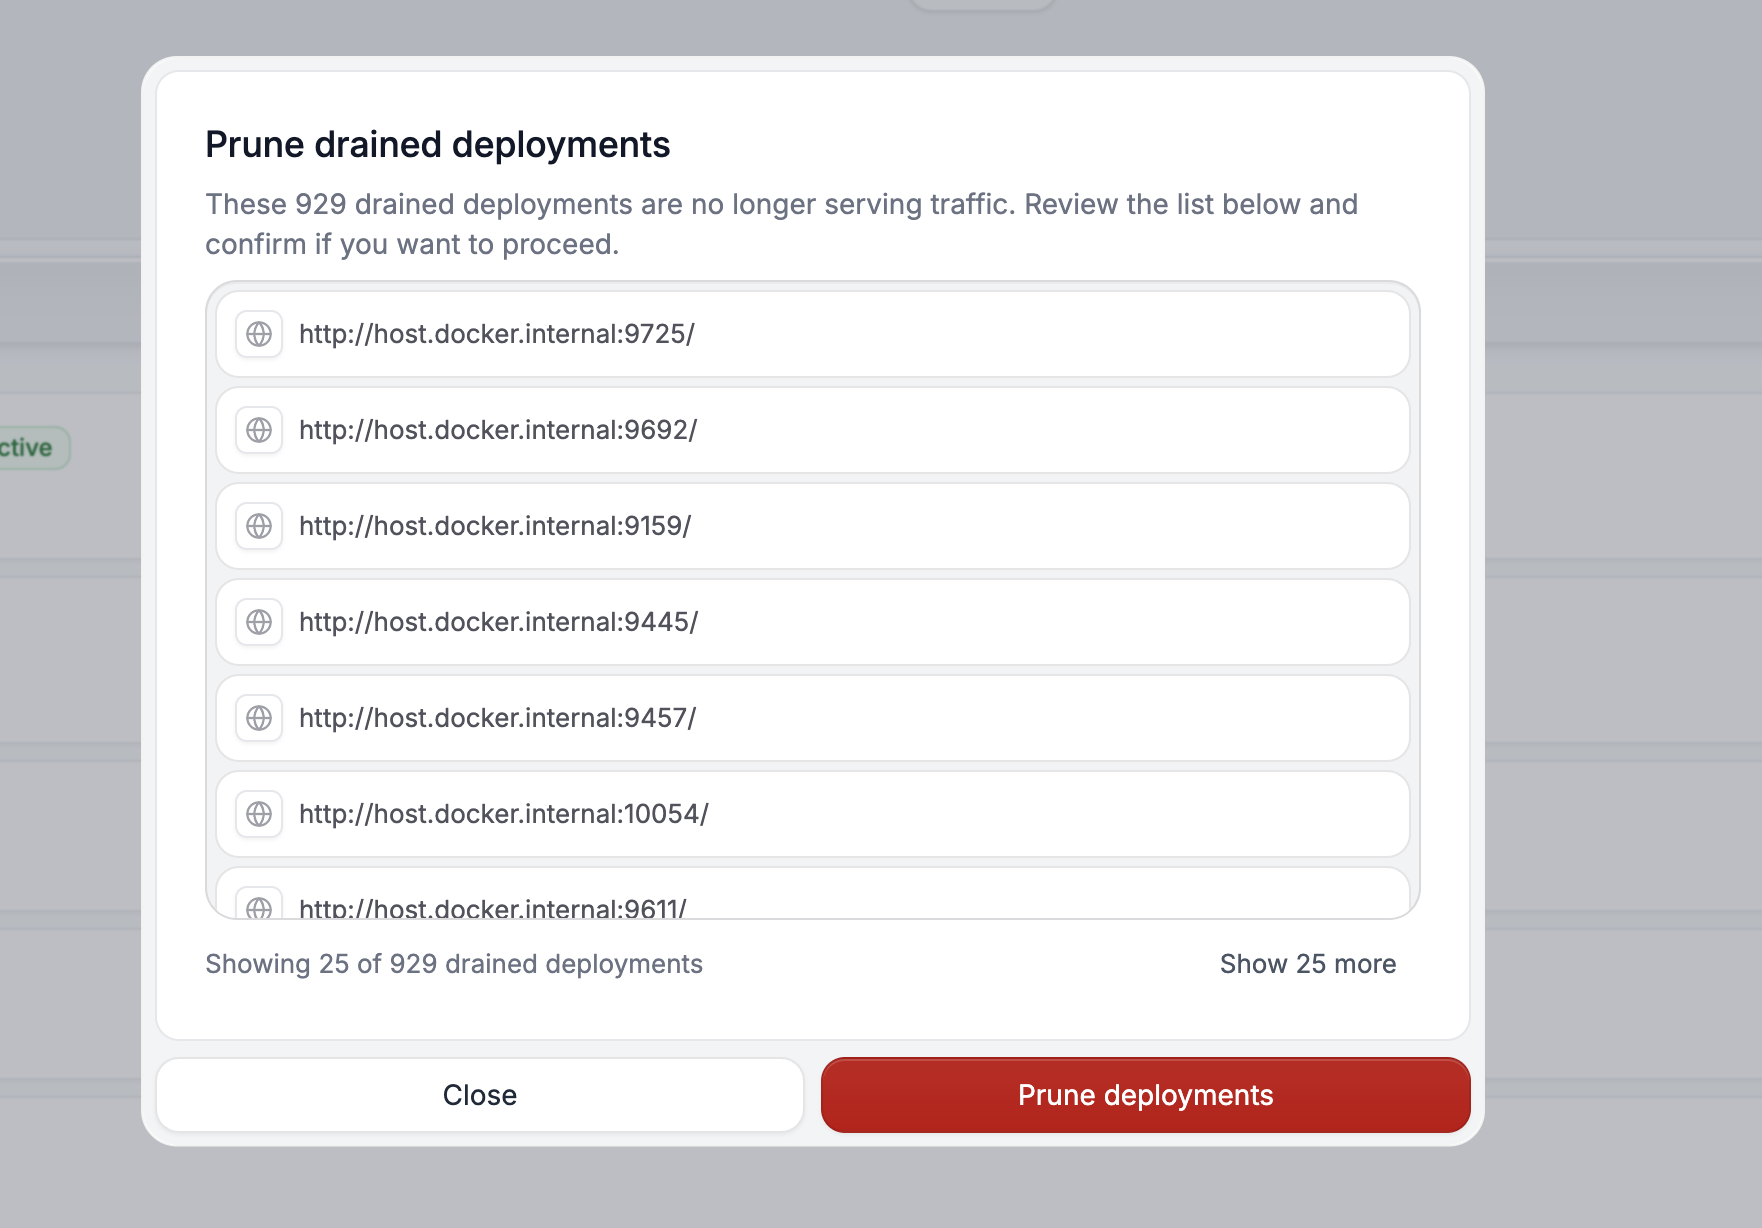Select URL http://host.docker.internal:9159/
This screenshot has width=1762, height=1228.
[x=495, y=526]
